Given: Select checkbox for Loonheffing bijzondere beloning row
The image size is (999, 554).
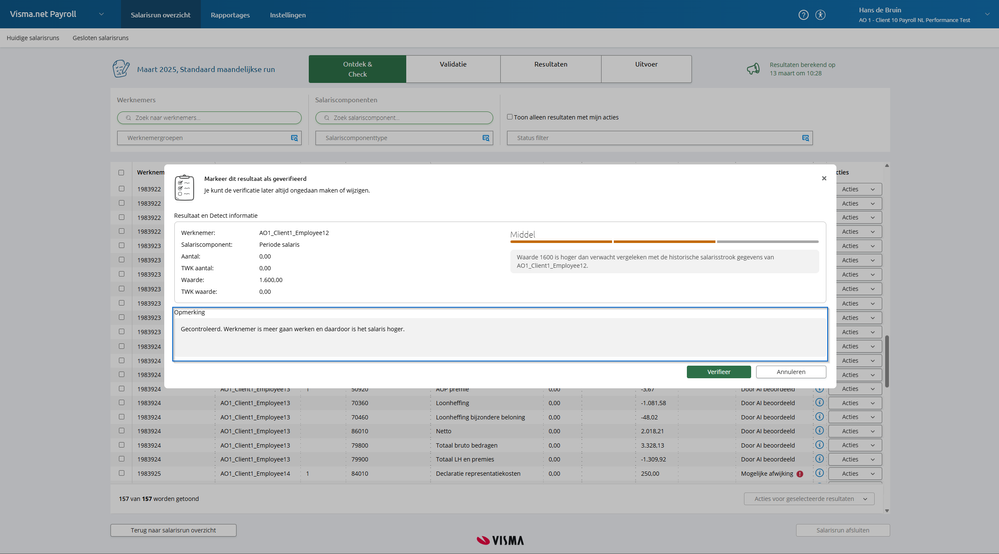Looking at the screenshot, I should click(x=121, y=416).
